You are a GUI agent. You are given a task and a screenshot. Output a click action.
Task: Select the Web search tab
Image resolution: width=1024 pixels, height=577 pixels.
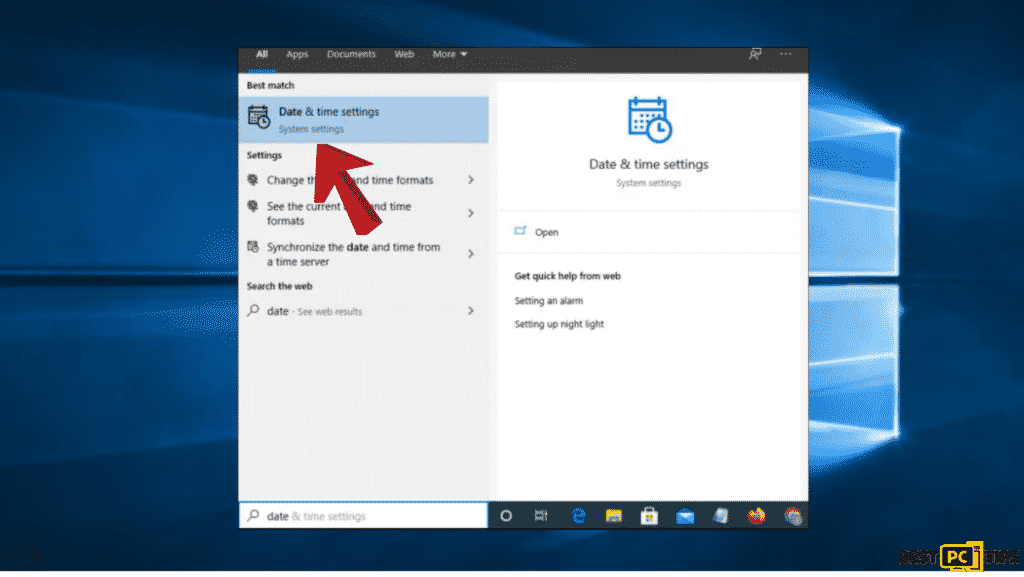tap(404, 54)
